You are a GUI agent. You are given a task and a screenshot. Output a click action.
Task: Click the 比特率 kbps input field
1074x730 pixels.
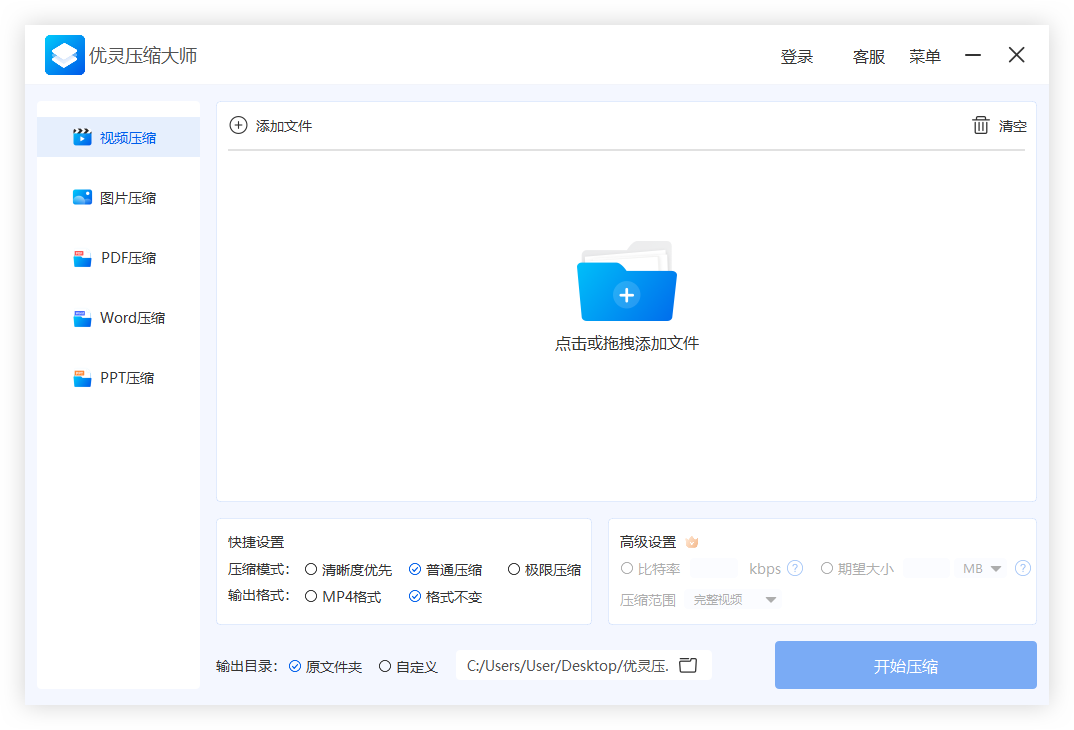(x=714, y=568)
